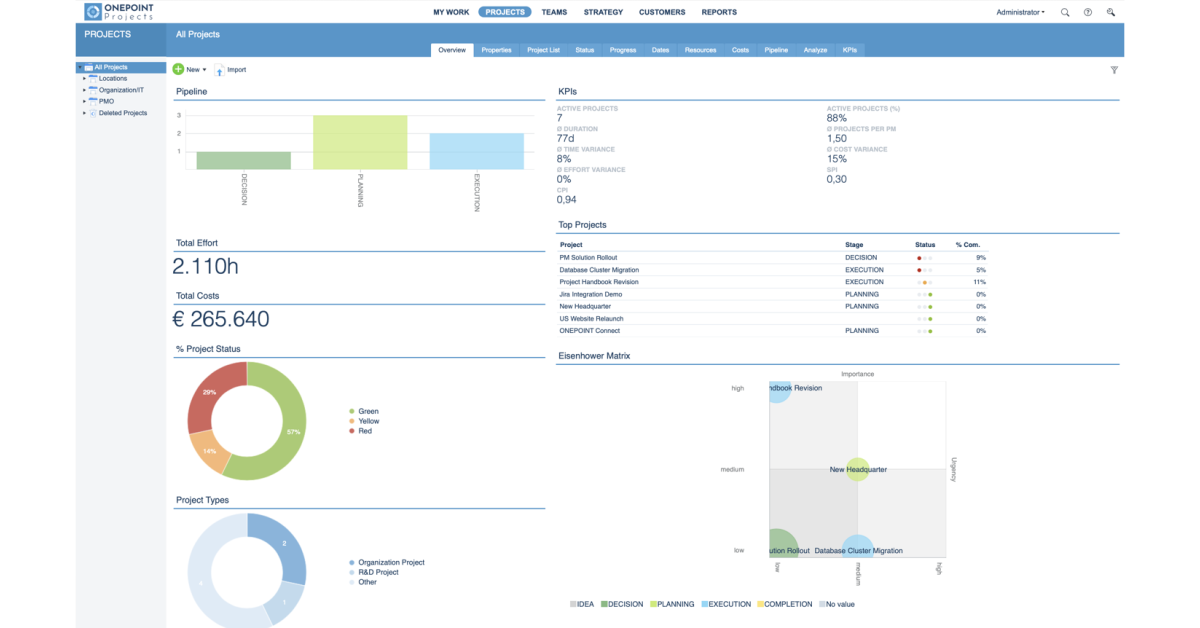1200x628 pixels.
Task: Toggle EXECUTION legend in Eisenhower Matrix
Action: 727,604
